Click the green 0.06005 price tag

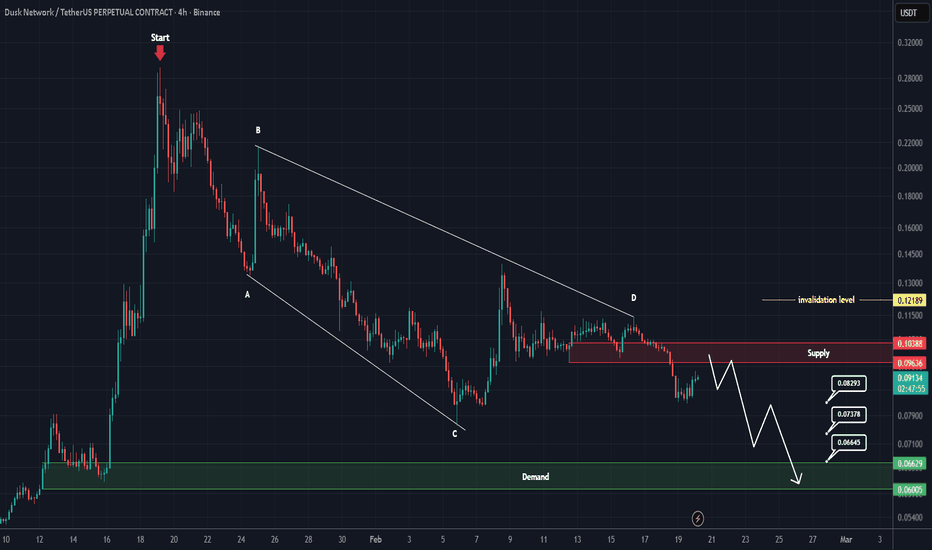tap(909, 489)
